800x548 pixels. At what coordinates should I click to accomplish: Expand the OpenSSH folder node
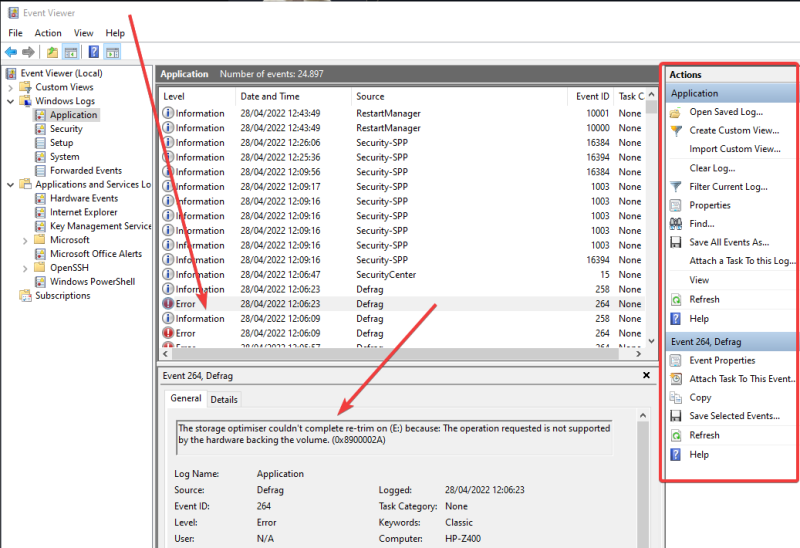point(26,268)
